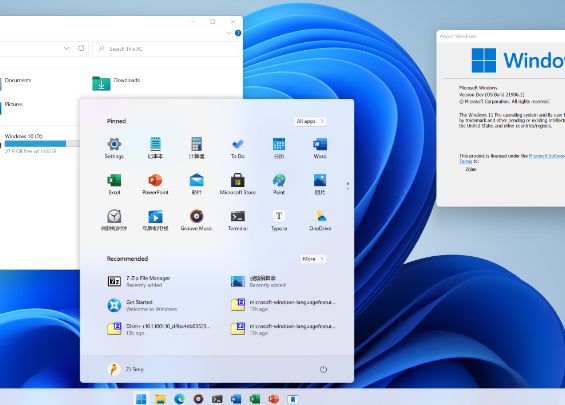Open Microsoft Edge from the taskbar
565x405 pixels.
tap(179, 399)
